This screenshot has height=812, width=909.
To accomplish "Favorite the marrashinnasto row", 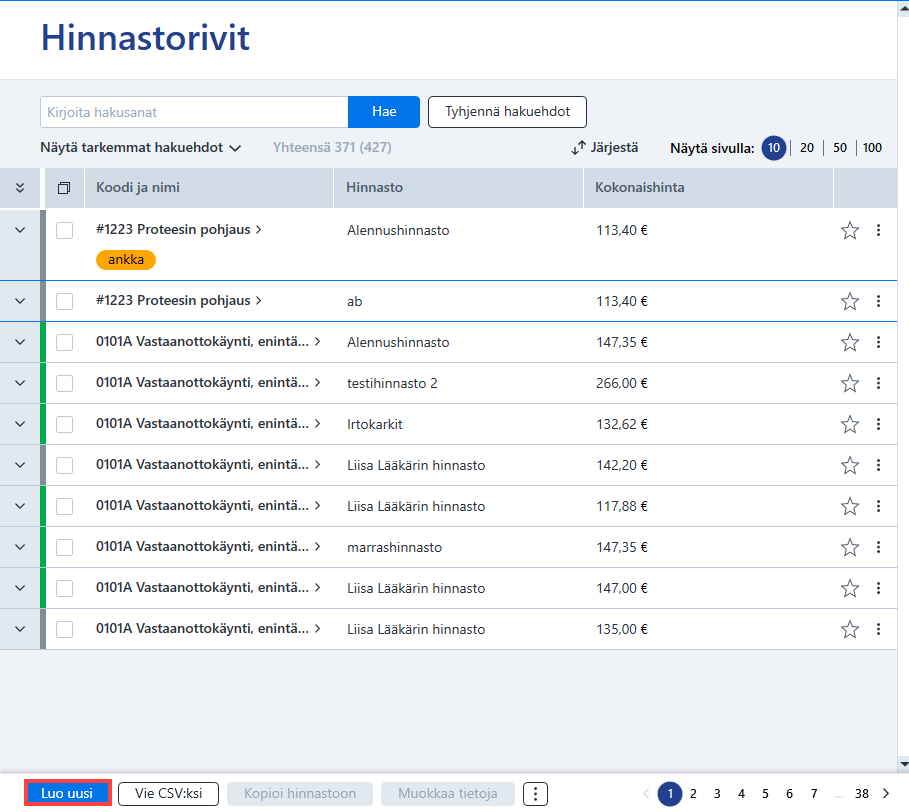I will (x=849, y=547).
